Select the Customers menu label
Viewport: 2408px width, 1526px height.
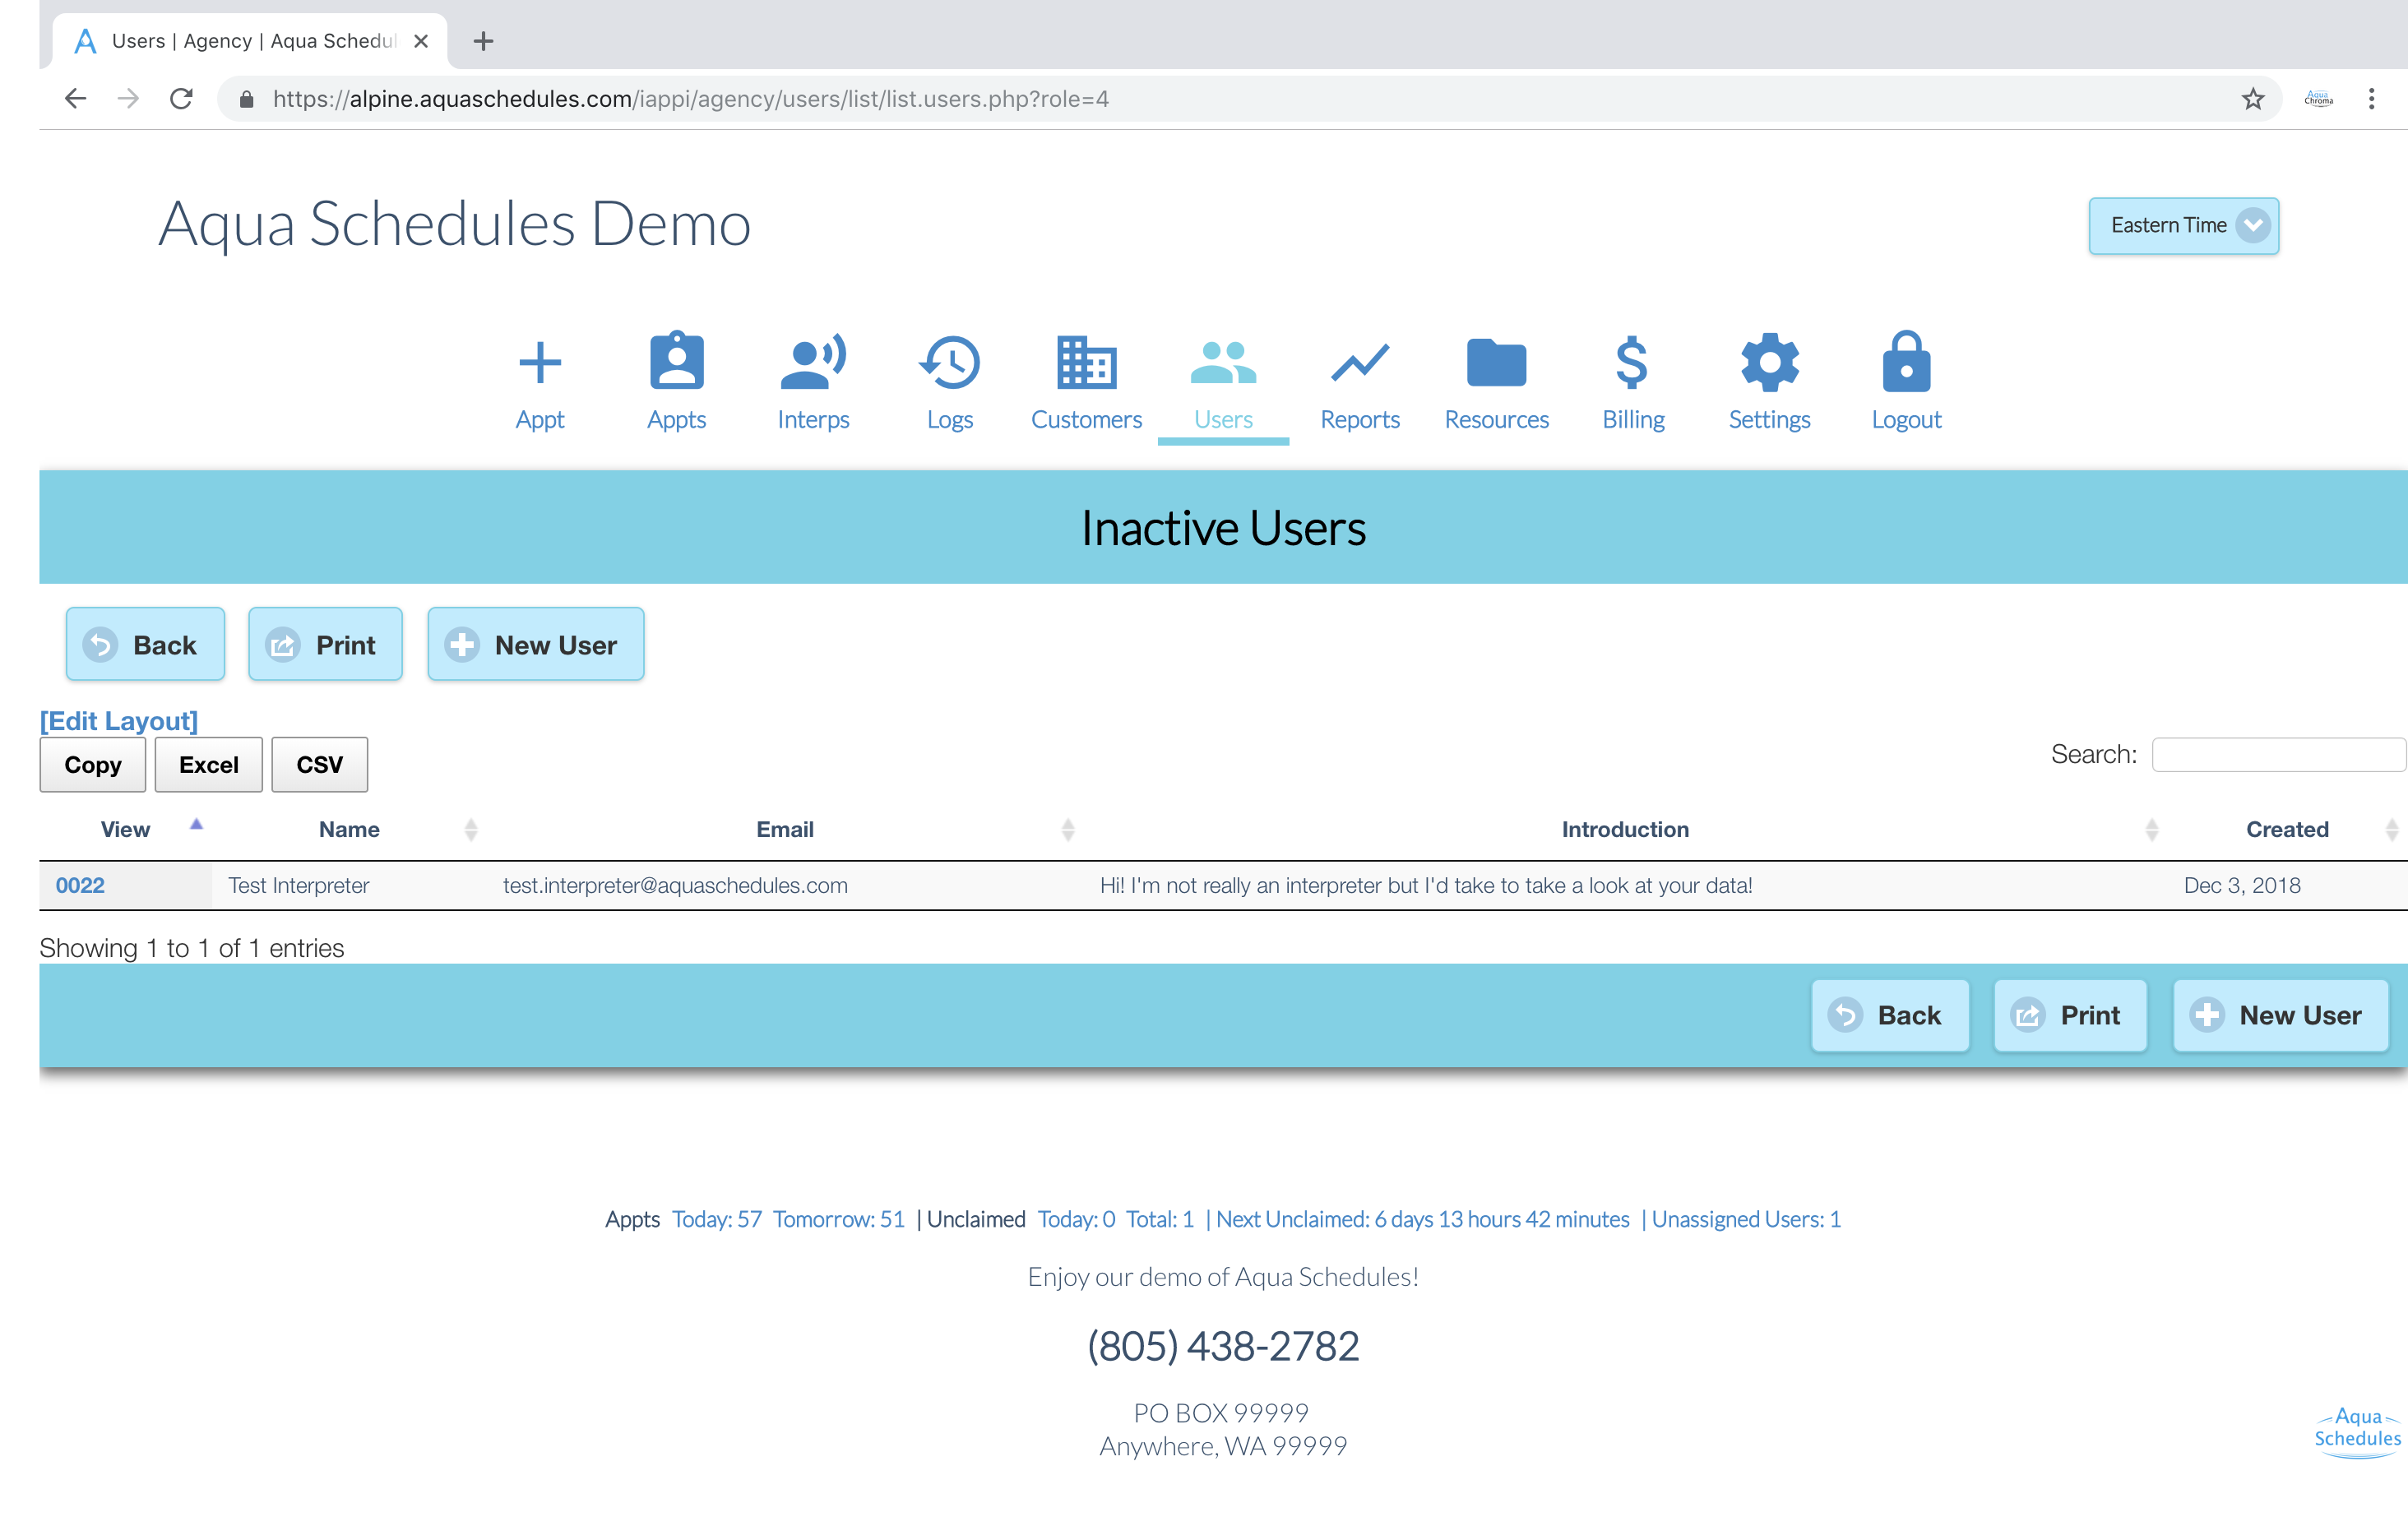click(x=1086, y=419)
